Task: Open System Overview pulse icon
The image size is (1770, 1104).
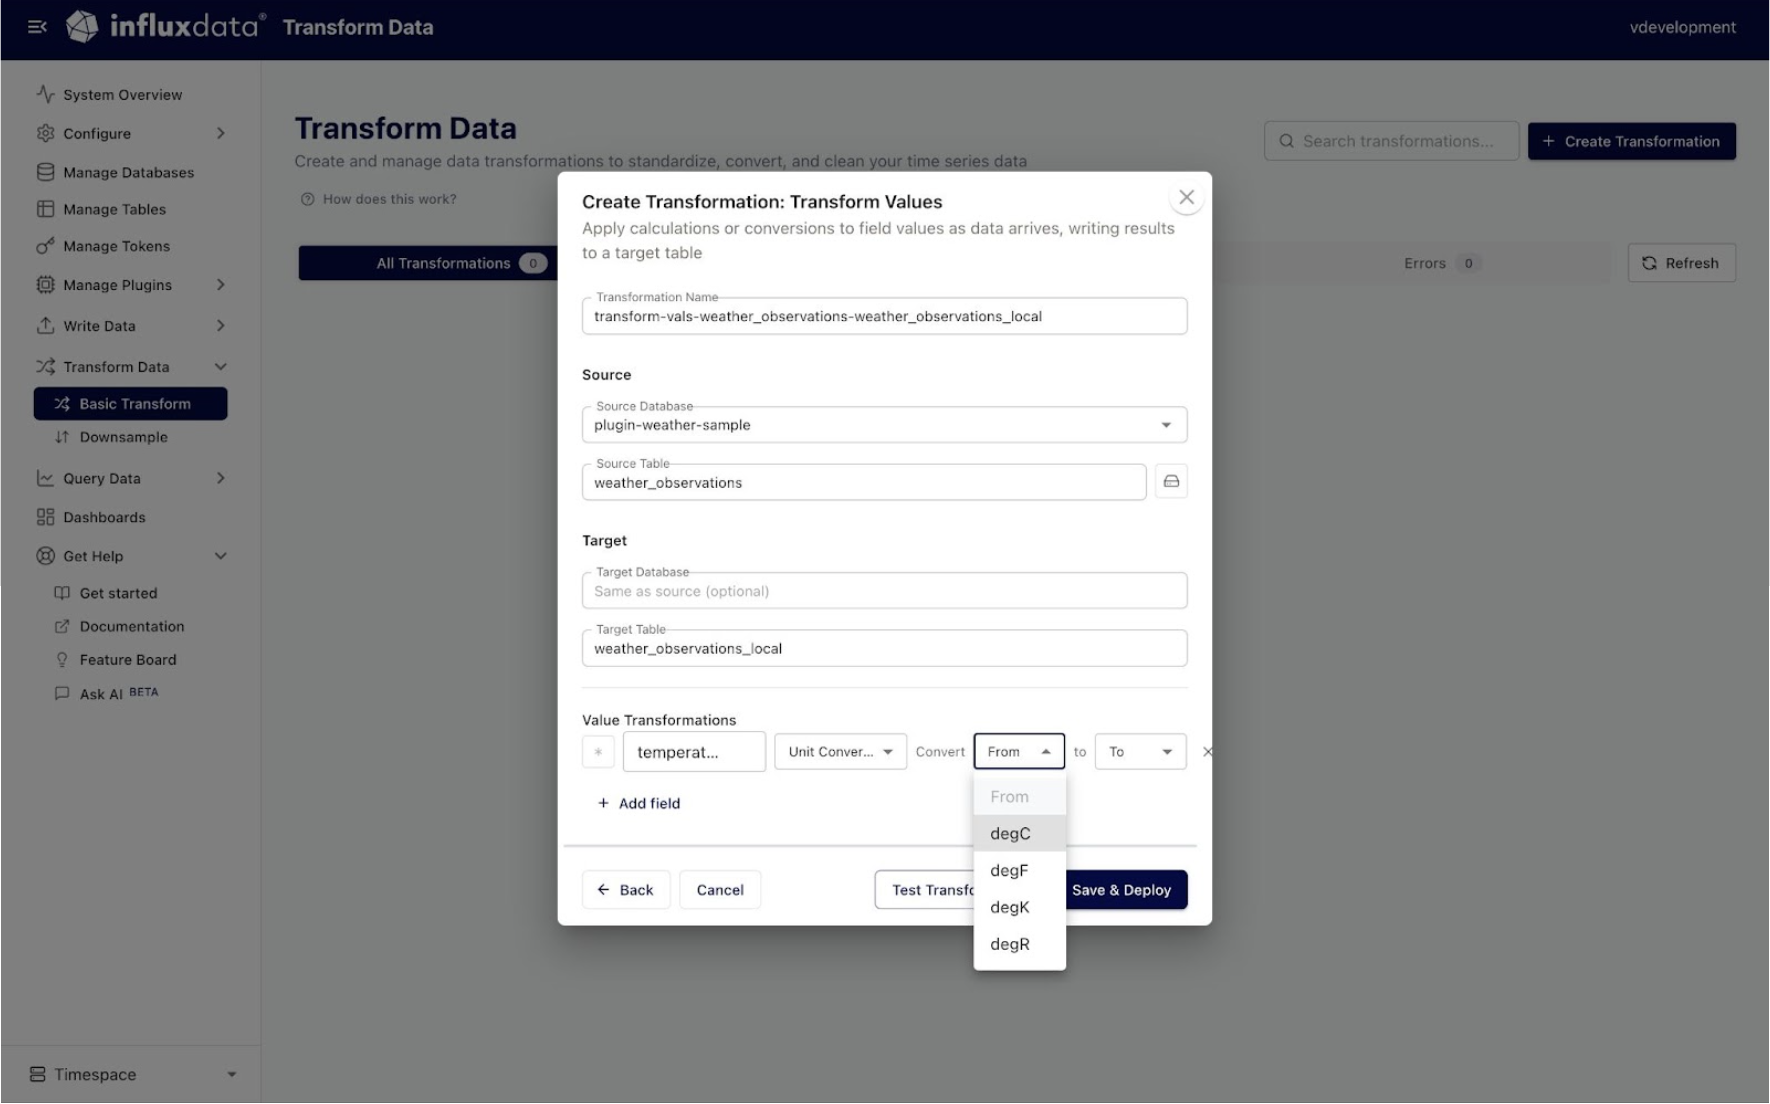Action: (45, 94)
